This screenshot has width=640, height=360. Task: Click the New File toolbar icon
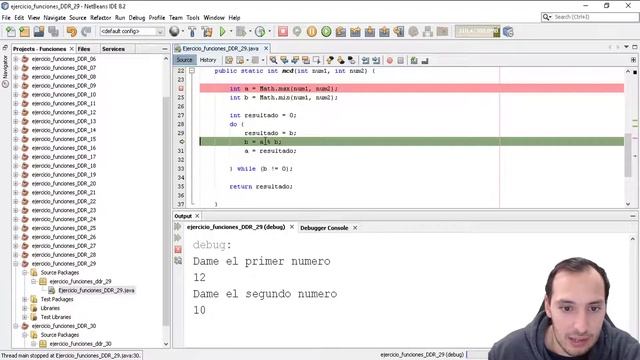11,31
